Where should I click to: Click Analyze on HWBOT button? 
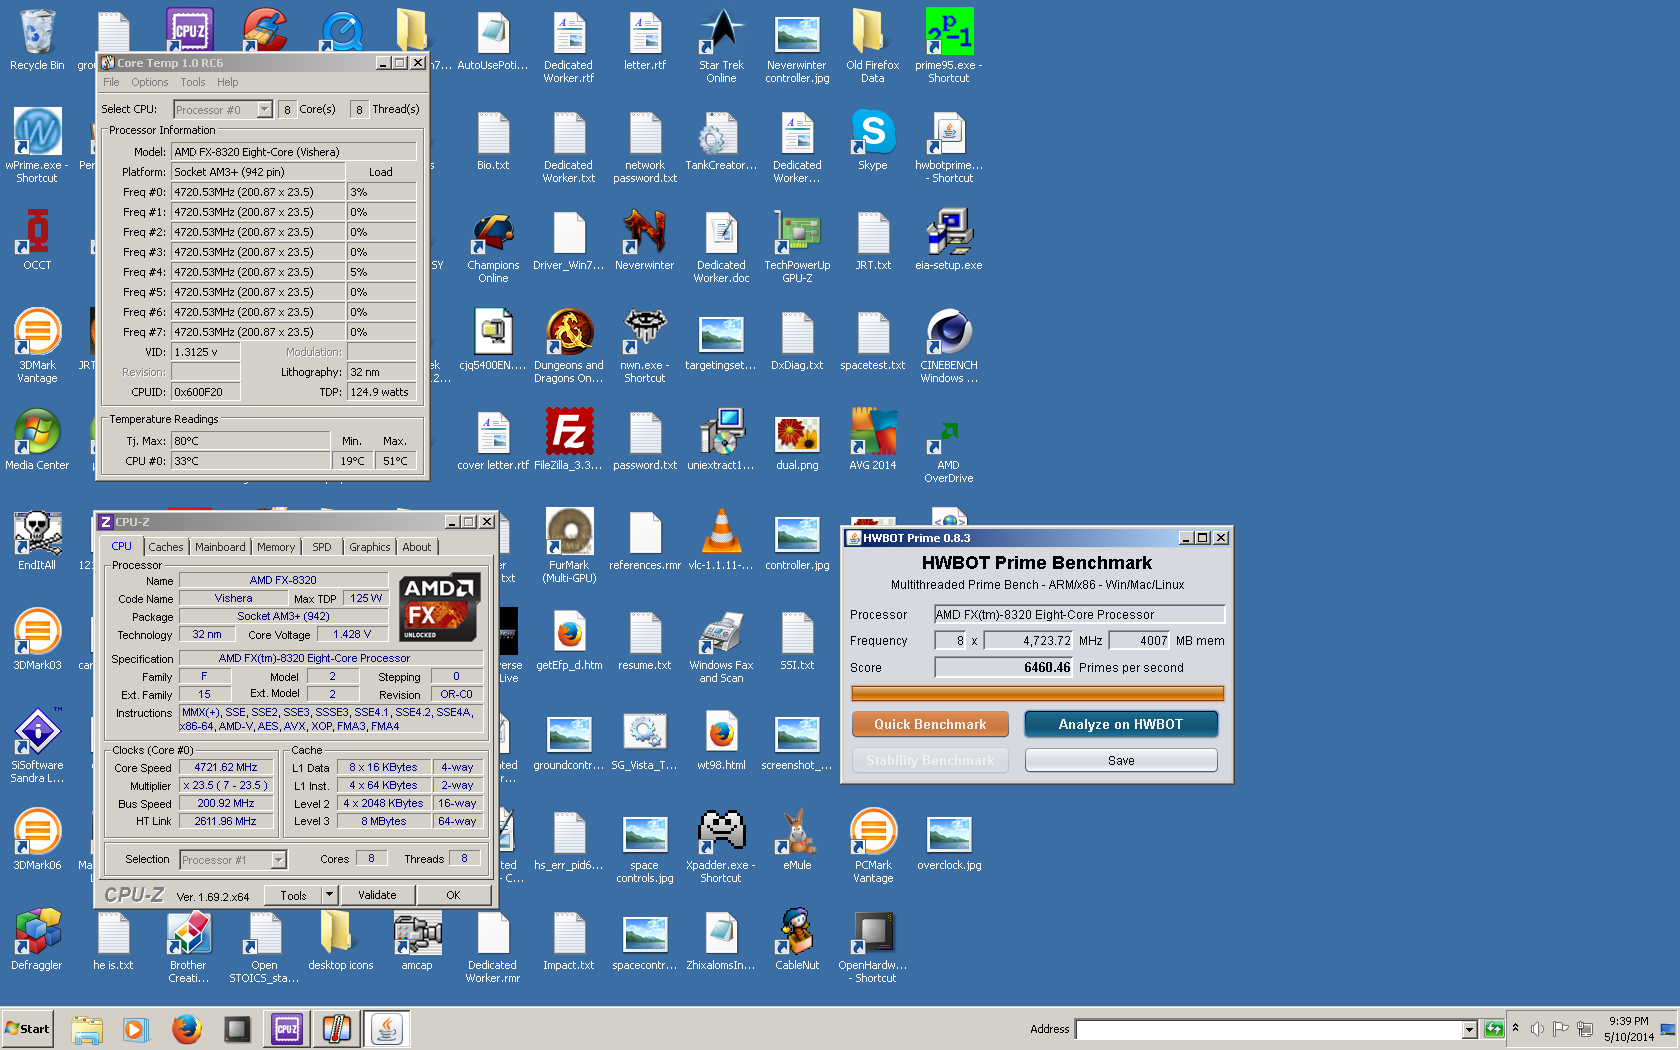(x=1121, y=724)
